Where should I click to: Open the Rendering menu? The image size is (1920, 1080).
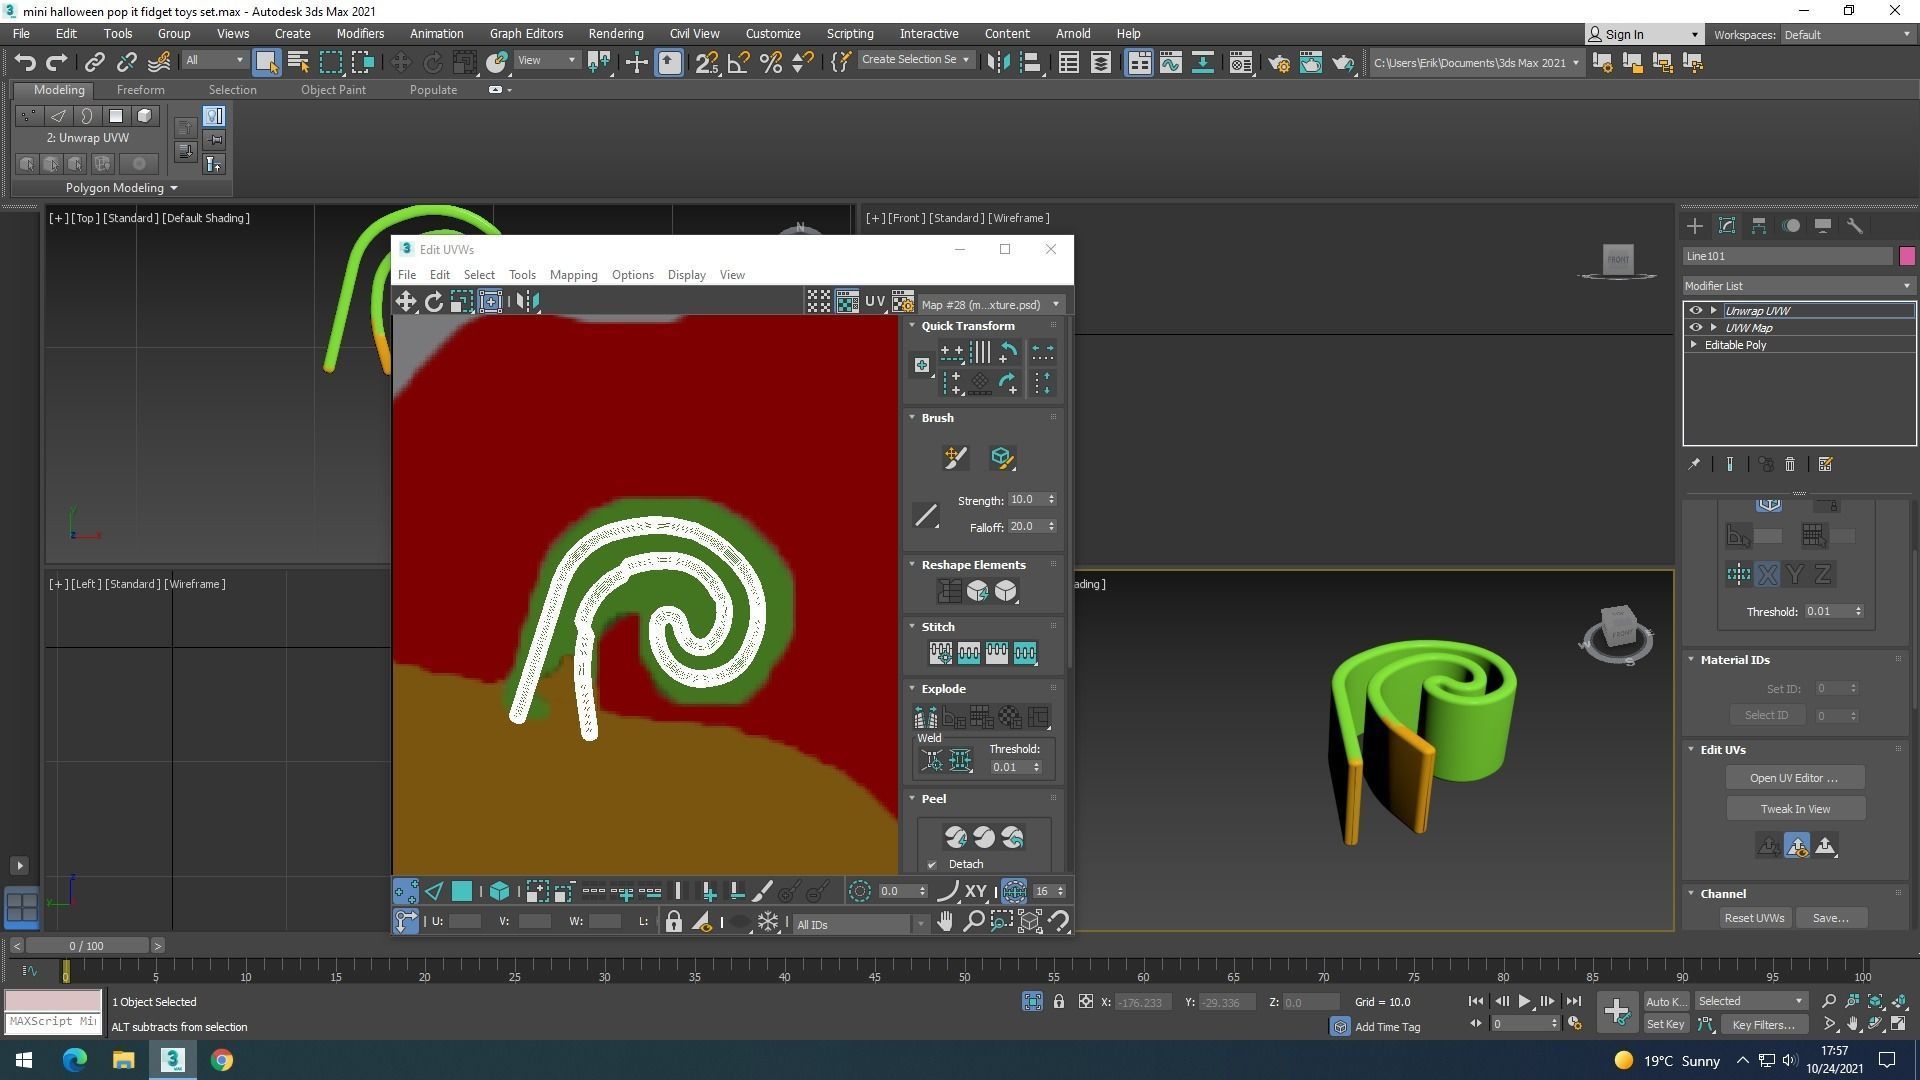point(615,34)
